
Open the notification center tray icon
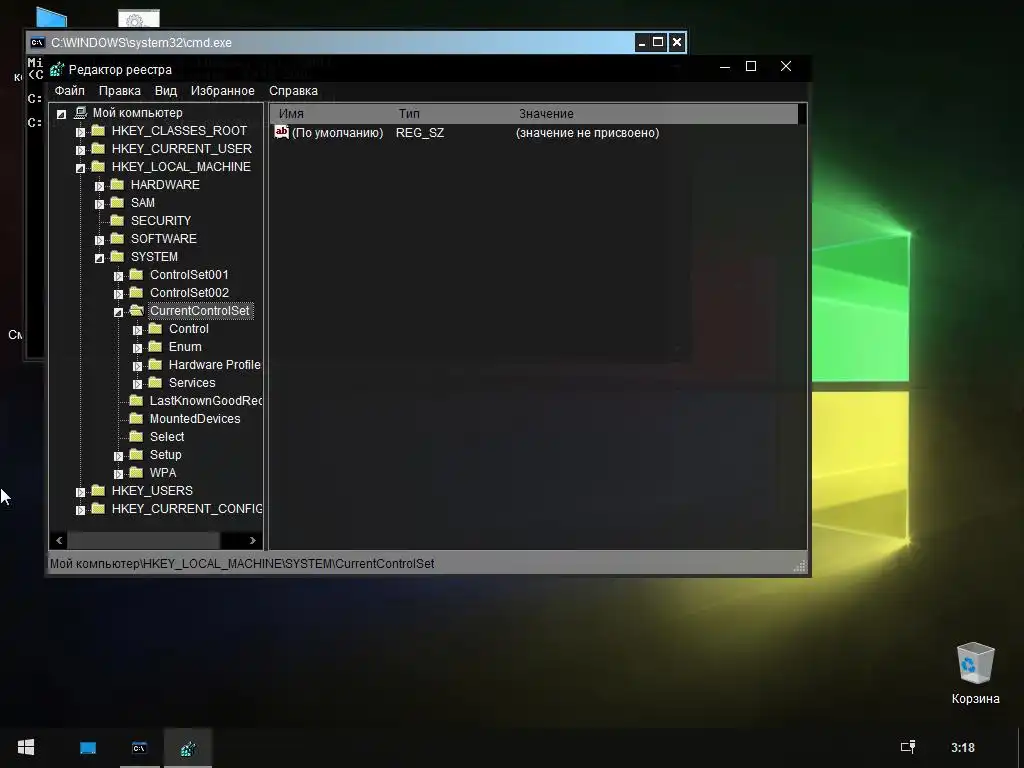pyautogui.click(x=908, y=747)
